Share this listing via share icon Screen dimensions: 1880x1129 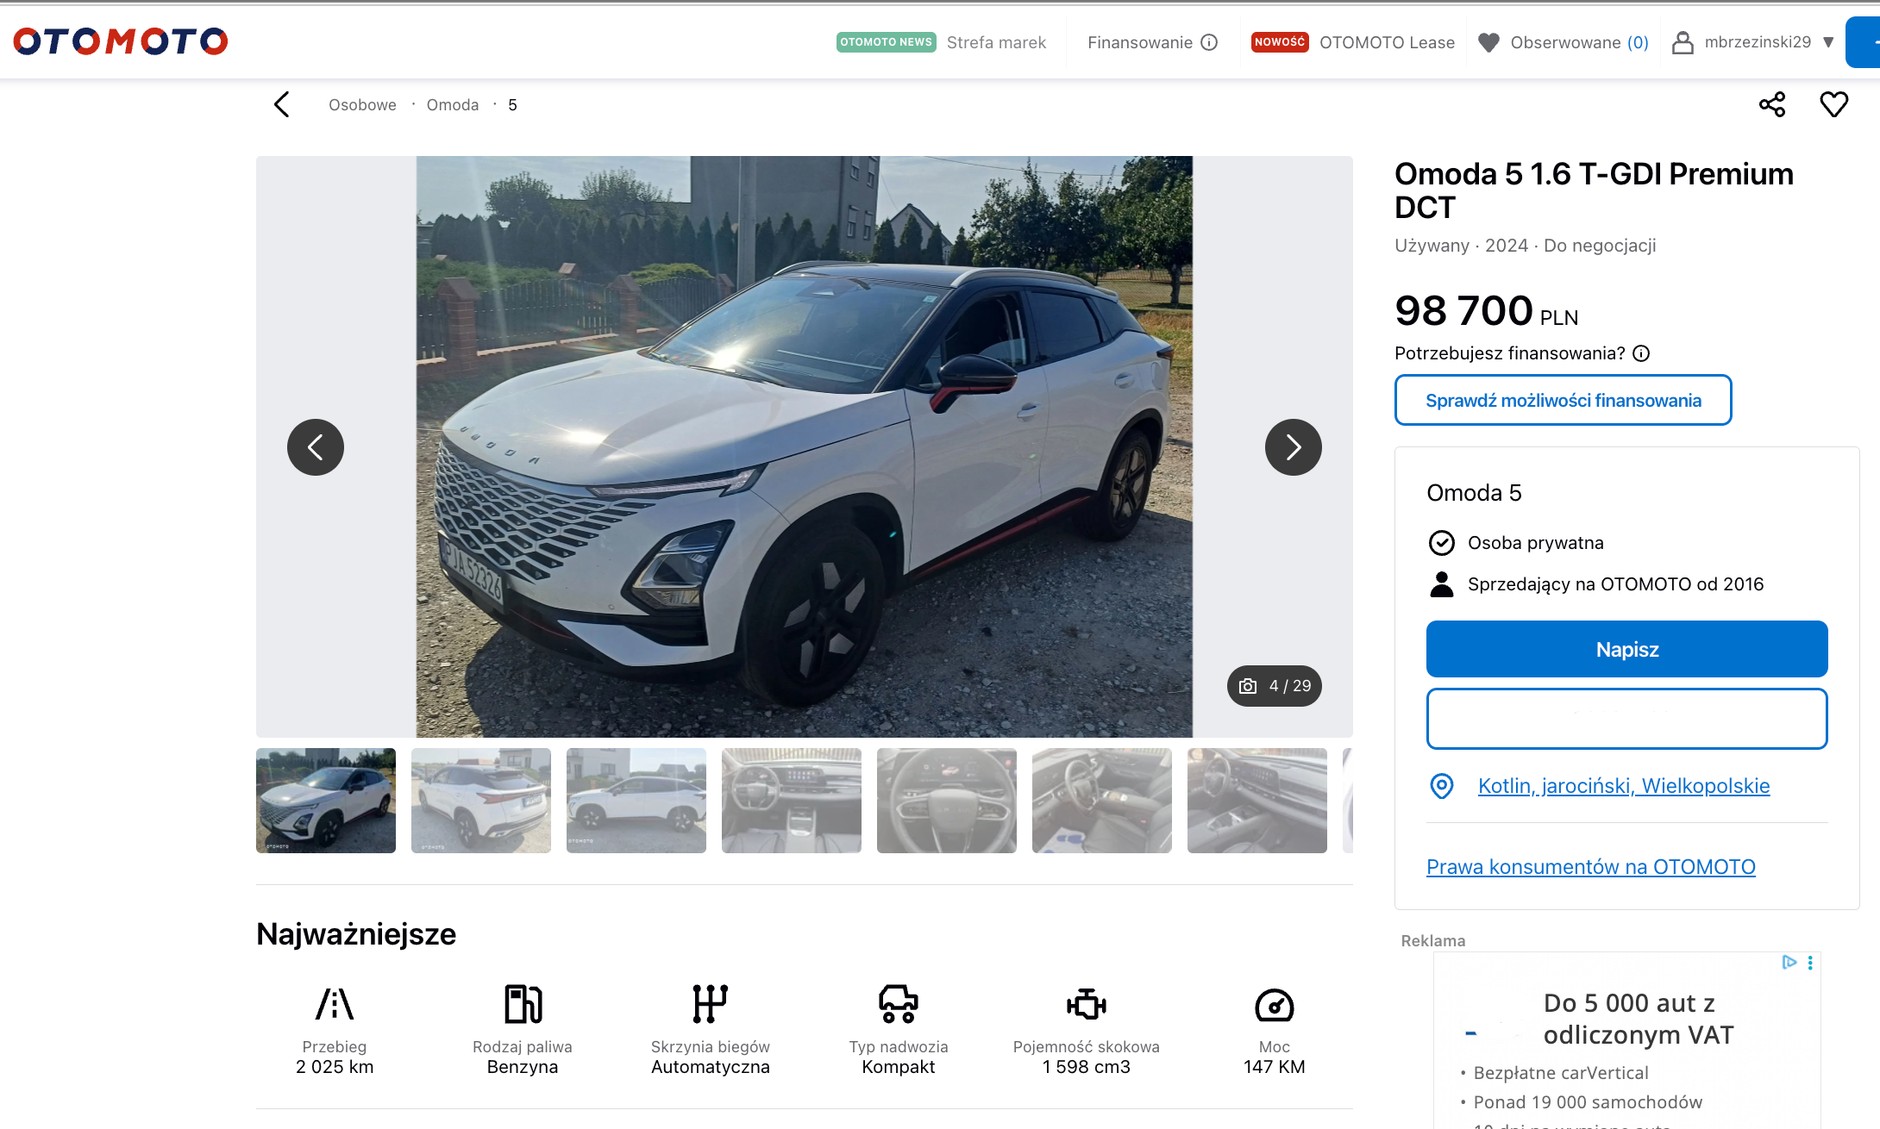tap(1772, 104)
